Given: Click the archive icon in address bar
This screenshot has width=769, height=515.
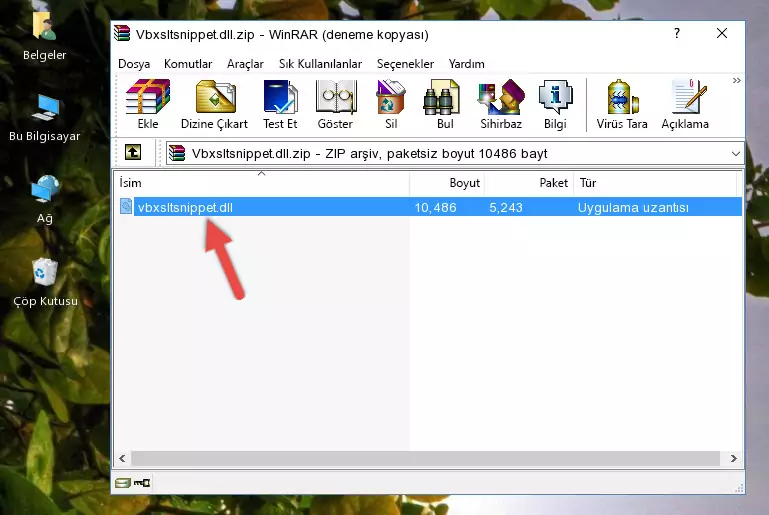Looking at the screenshot, I should (x=177, y=153).
